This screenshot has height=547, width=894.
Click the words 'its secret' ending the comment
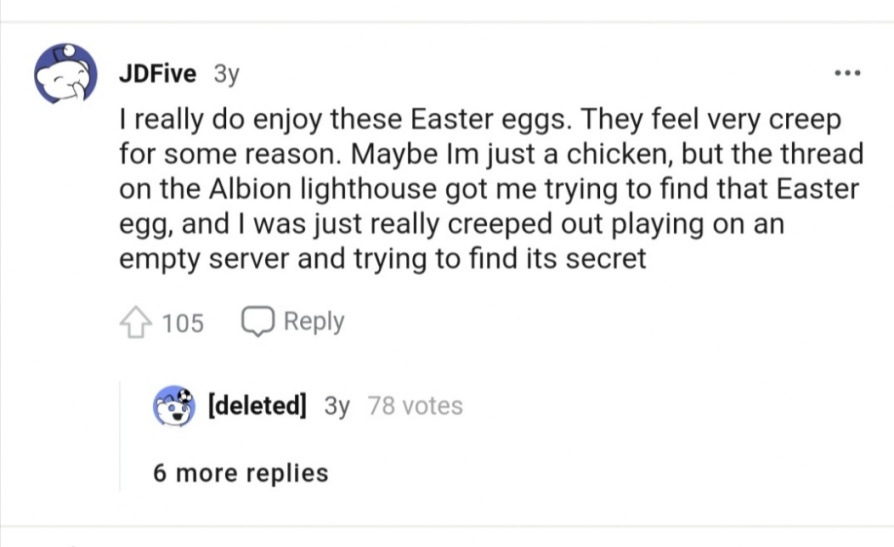591,257
